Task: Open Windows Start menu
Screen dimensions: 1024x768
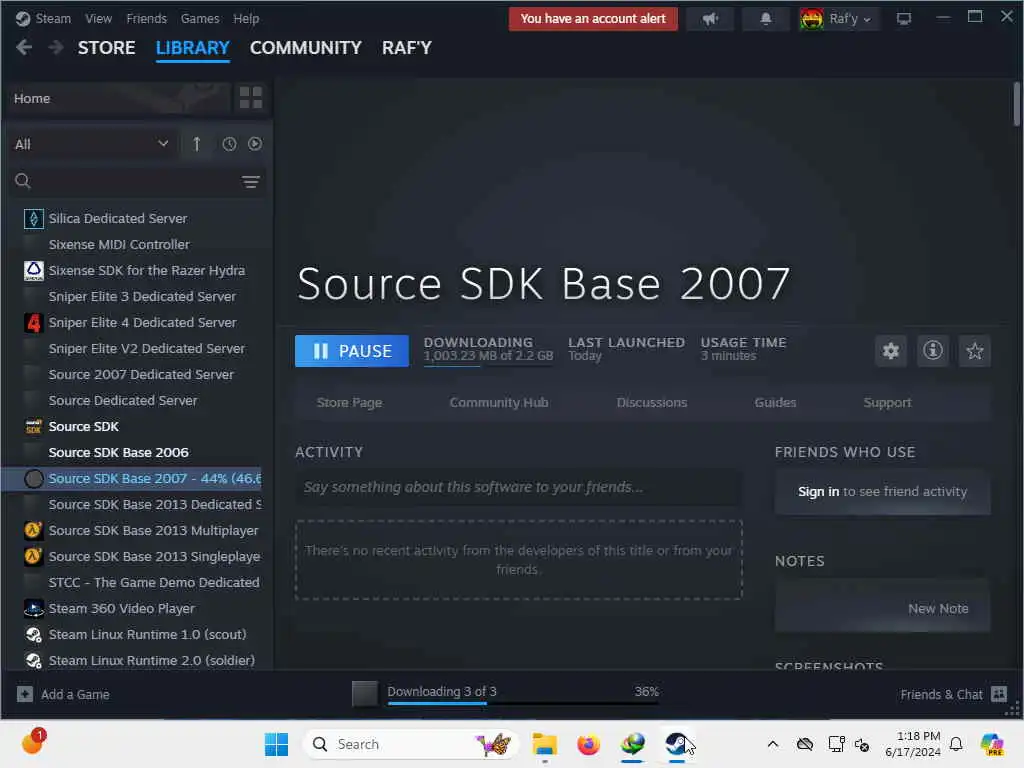Action: point(276,744)
